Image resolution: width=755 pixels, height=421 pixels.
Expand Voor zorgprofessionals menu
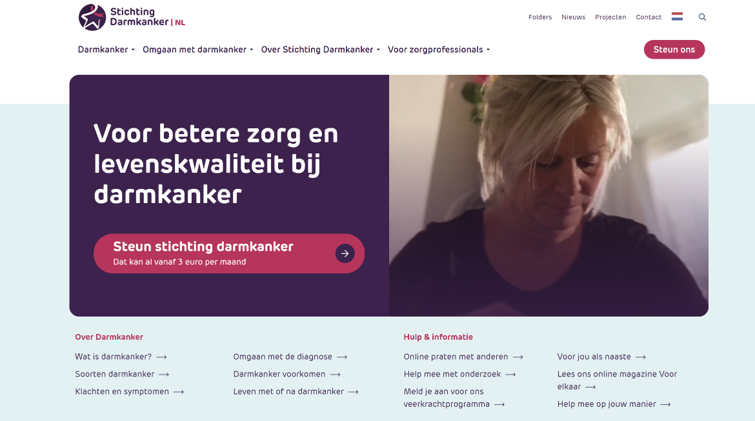click(439, 50)
